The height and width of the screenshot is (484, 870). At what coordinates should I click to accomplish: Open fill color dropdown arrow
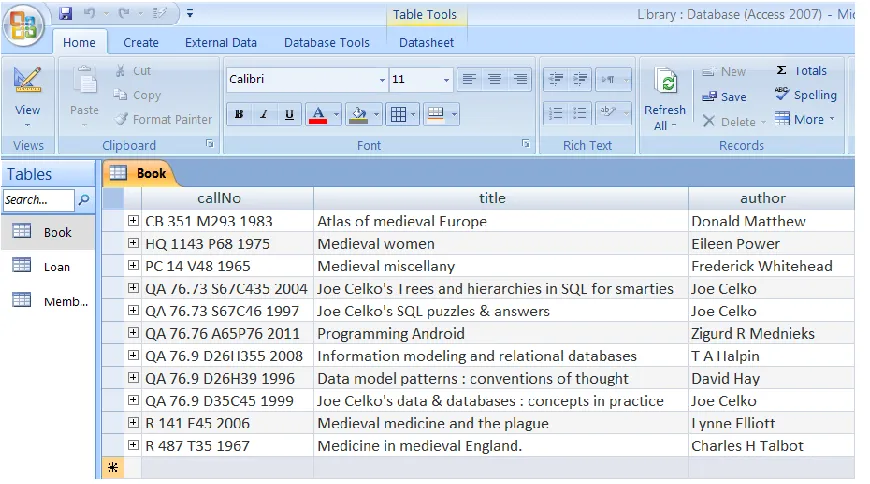(x=376, y=115)
